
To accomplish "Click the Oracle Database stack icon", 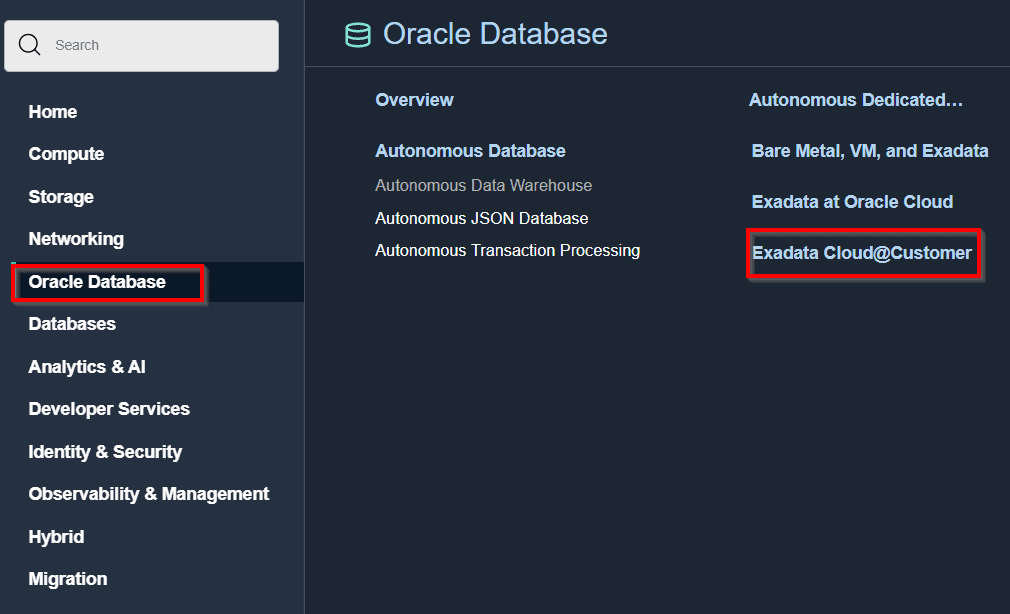I will point(357,35).
